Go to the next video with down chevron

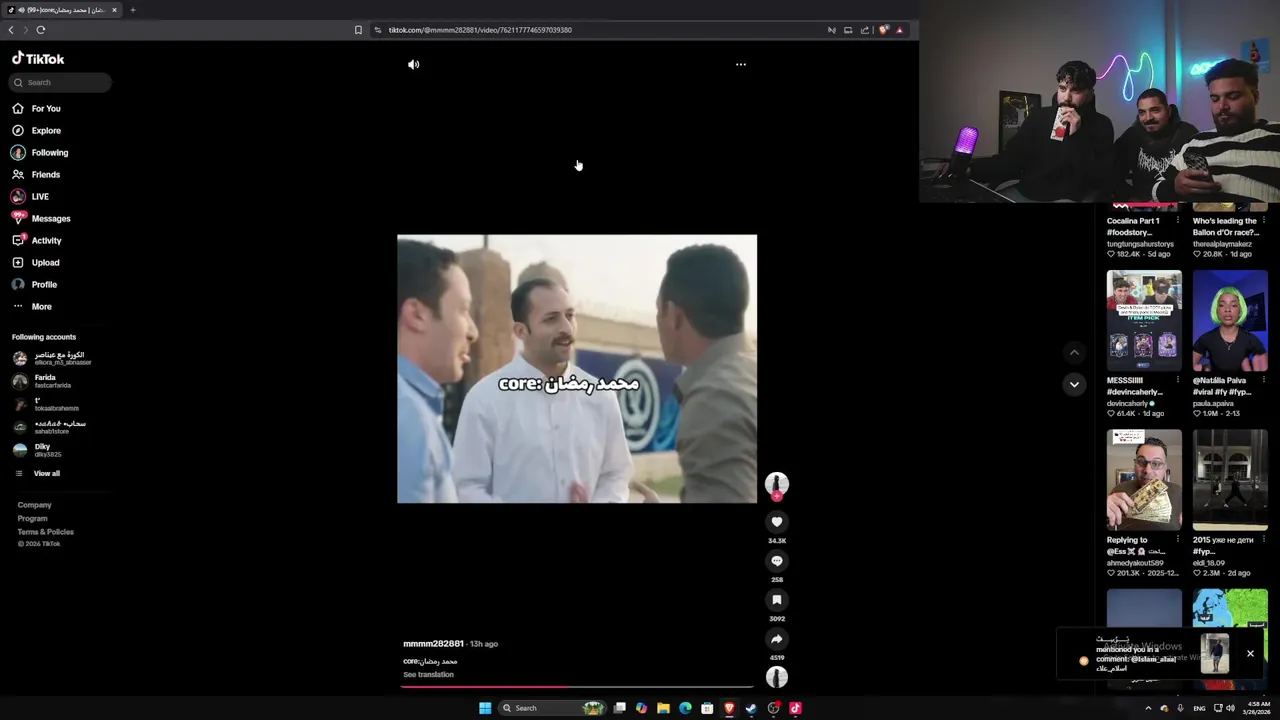[x=1074, y=384]
